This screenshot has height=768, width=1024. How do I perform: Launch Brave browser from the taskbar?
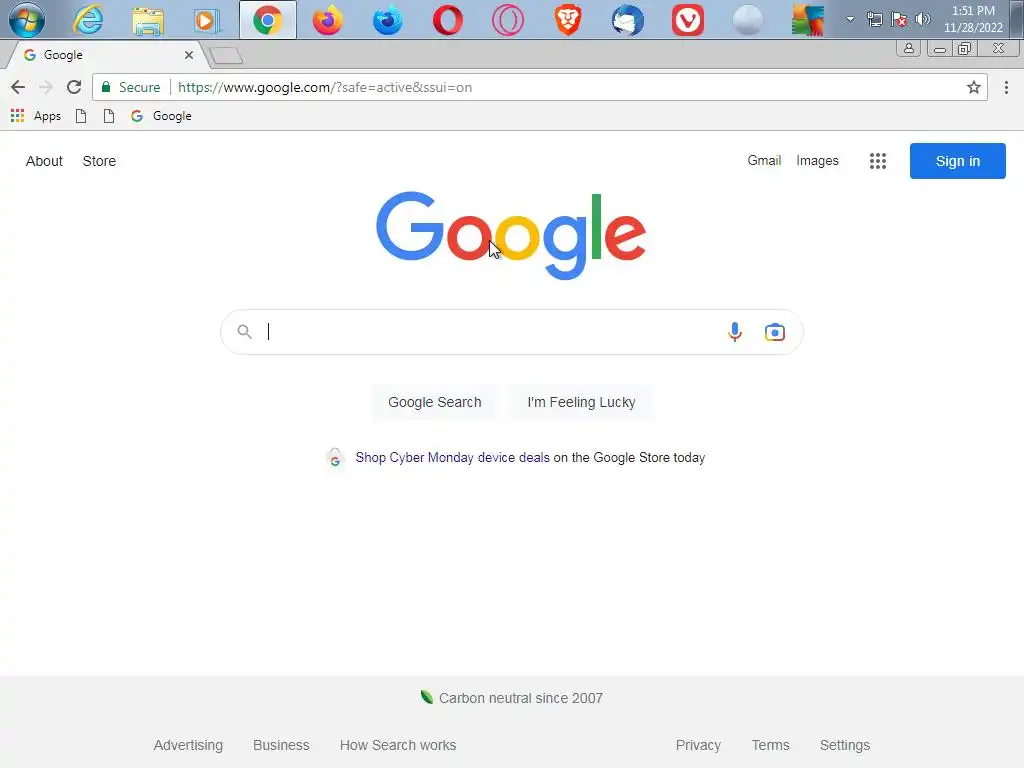pyautogui.click(x=568, y=20)
